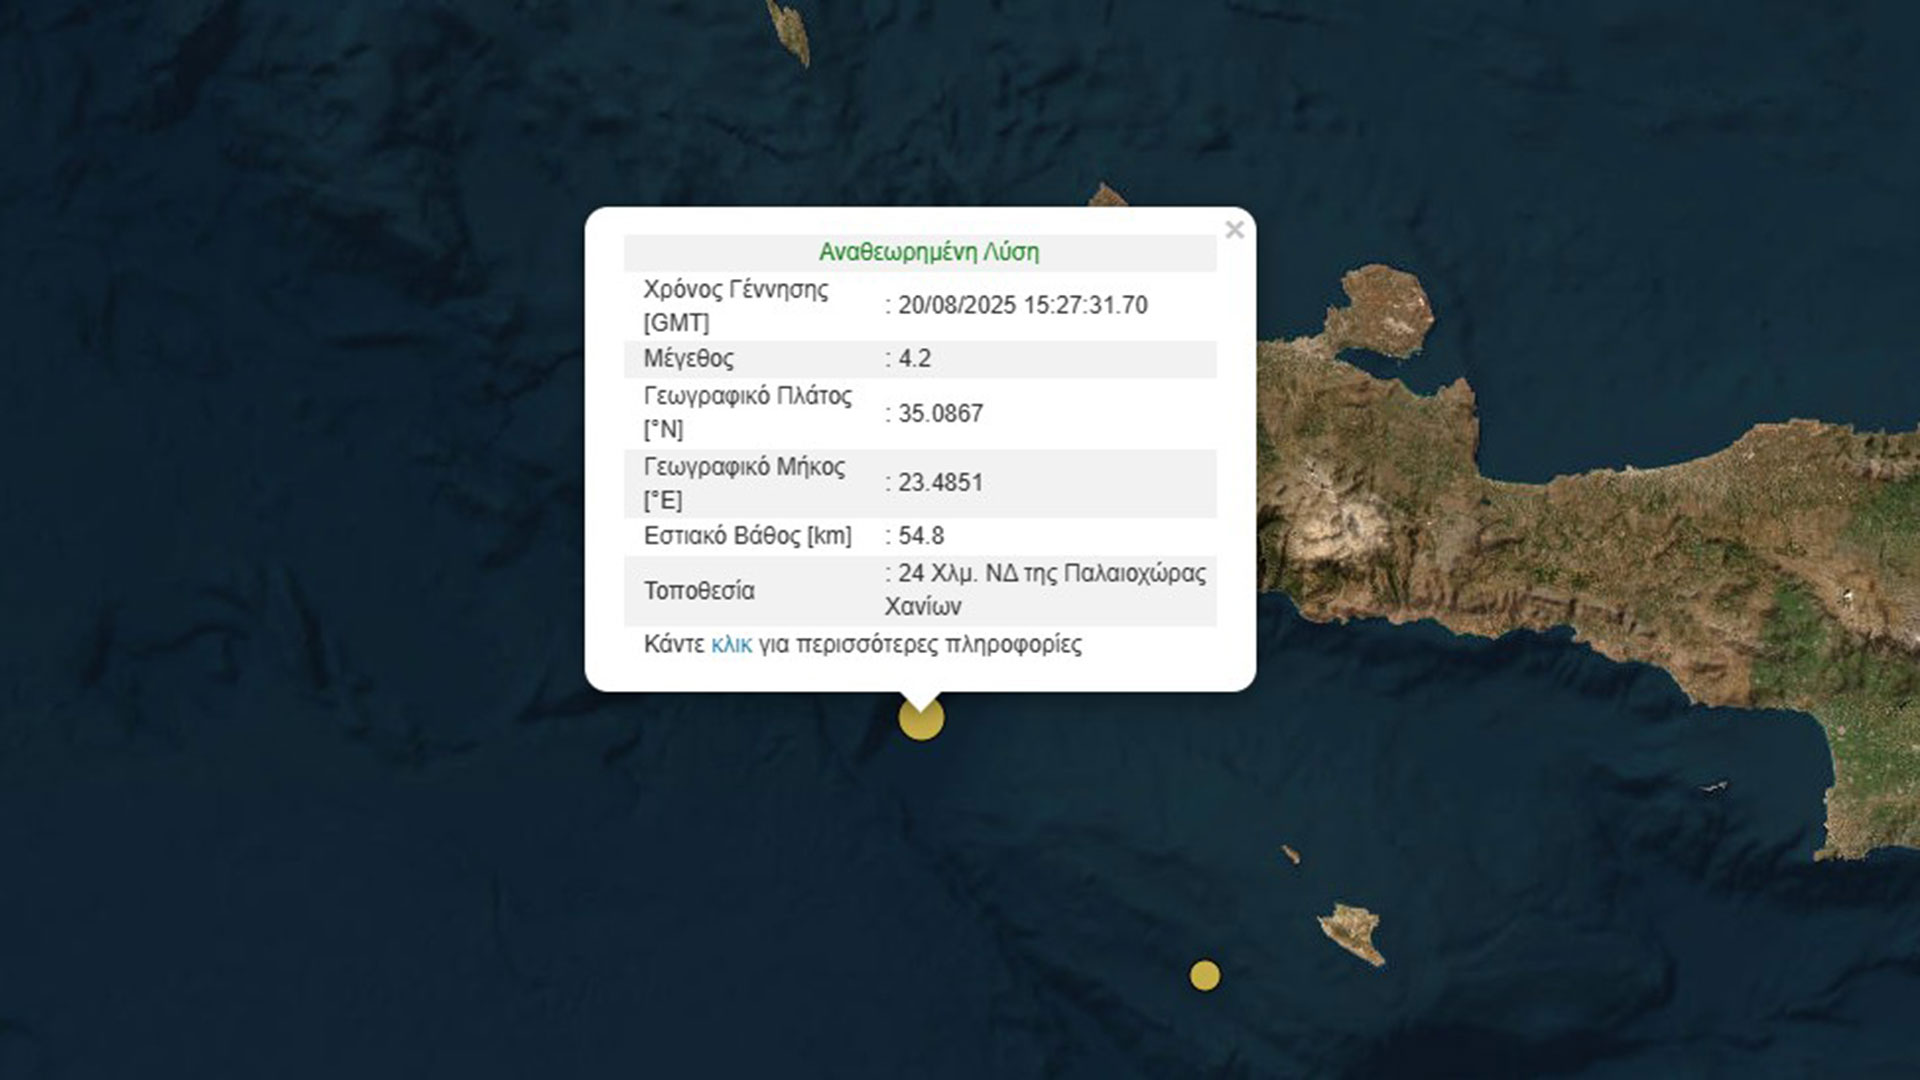Close the earthquake info popup

click(x=1234, y=230)
